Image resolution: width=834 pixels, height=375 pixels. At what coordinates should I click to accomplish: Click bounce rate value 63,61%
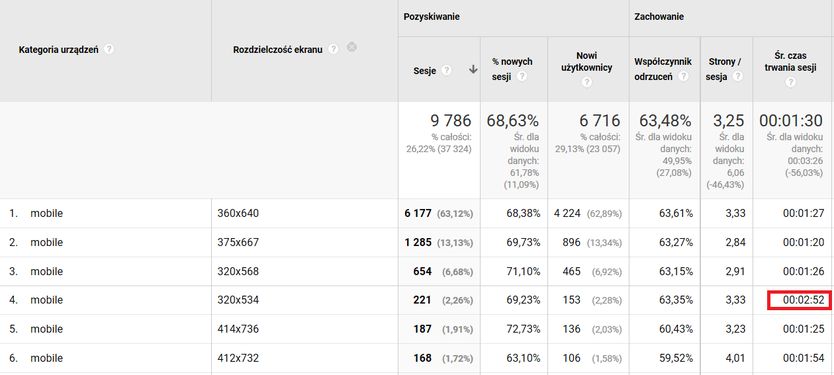675,213
